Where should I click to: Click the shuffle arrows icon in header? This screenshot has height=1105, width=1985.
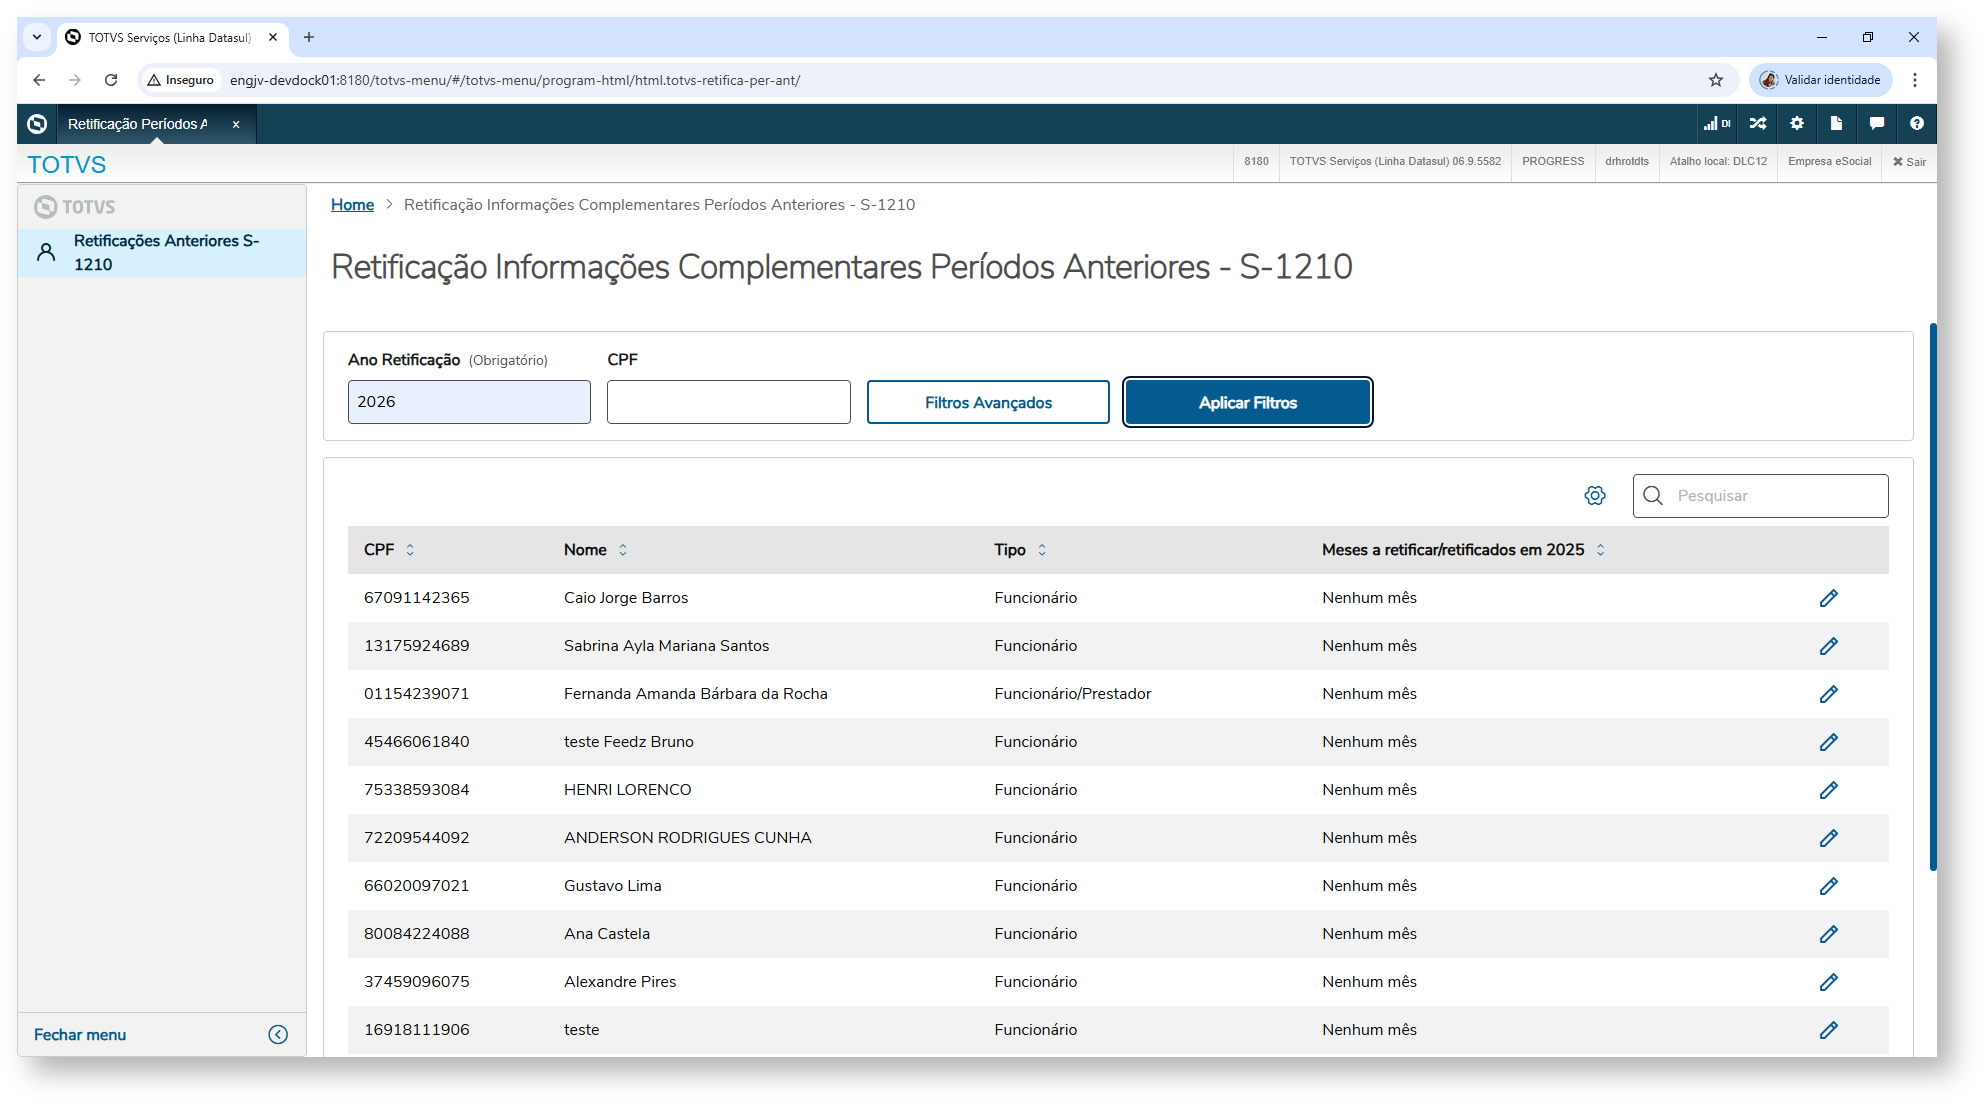(x=1758, y=124)
